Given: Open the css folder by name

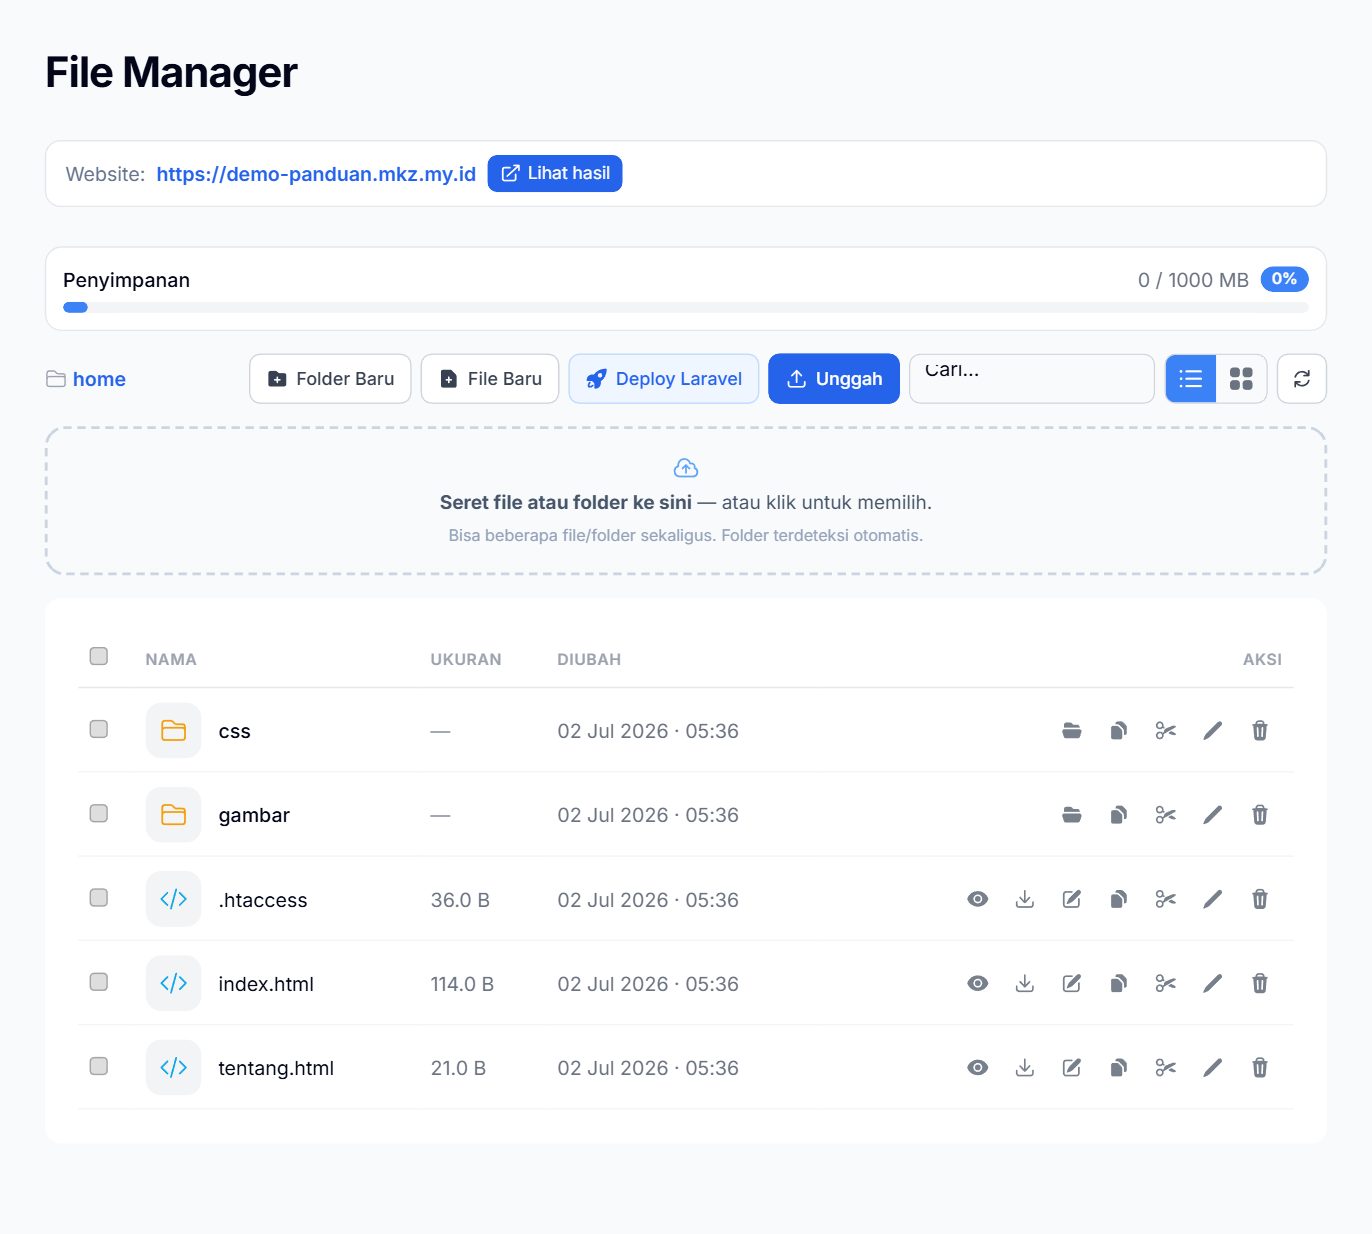Looking at the screenshot, I should (x=235, y=731).
